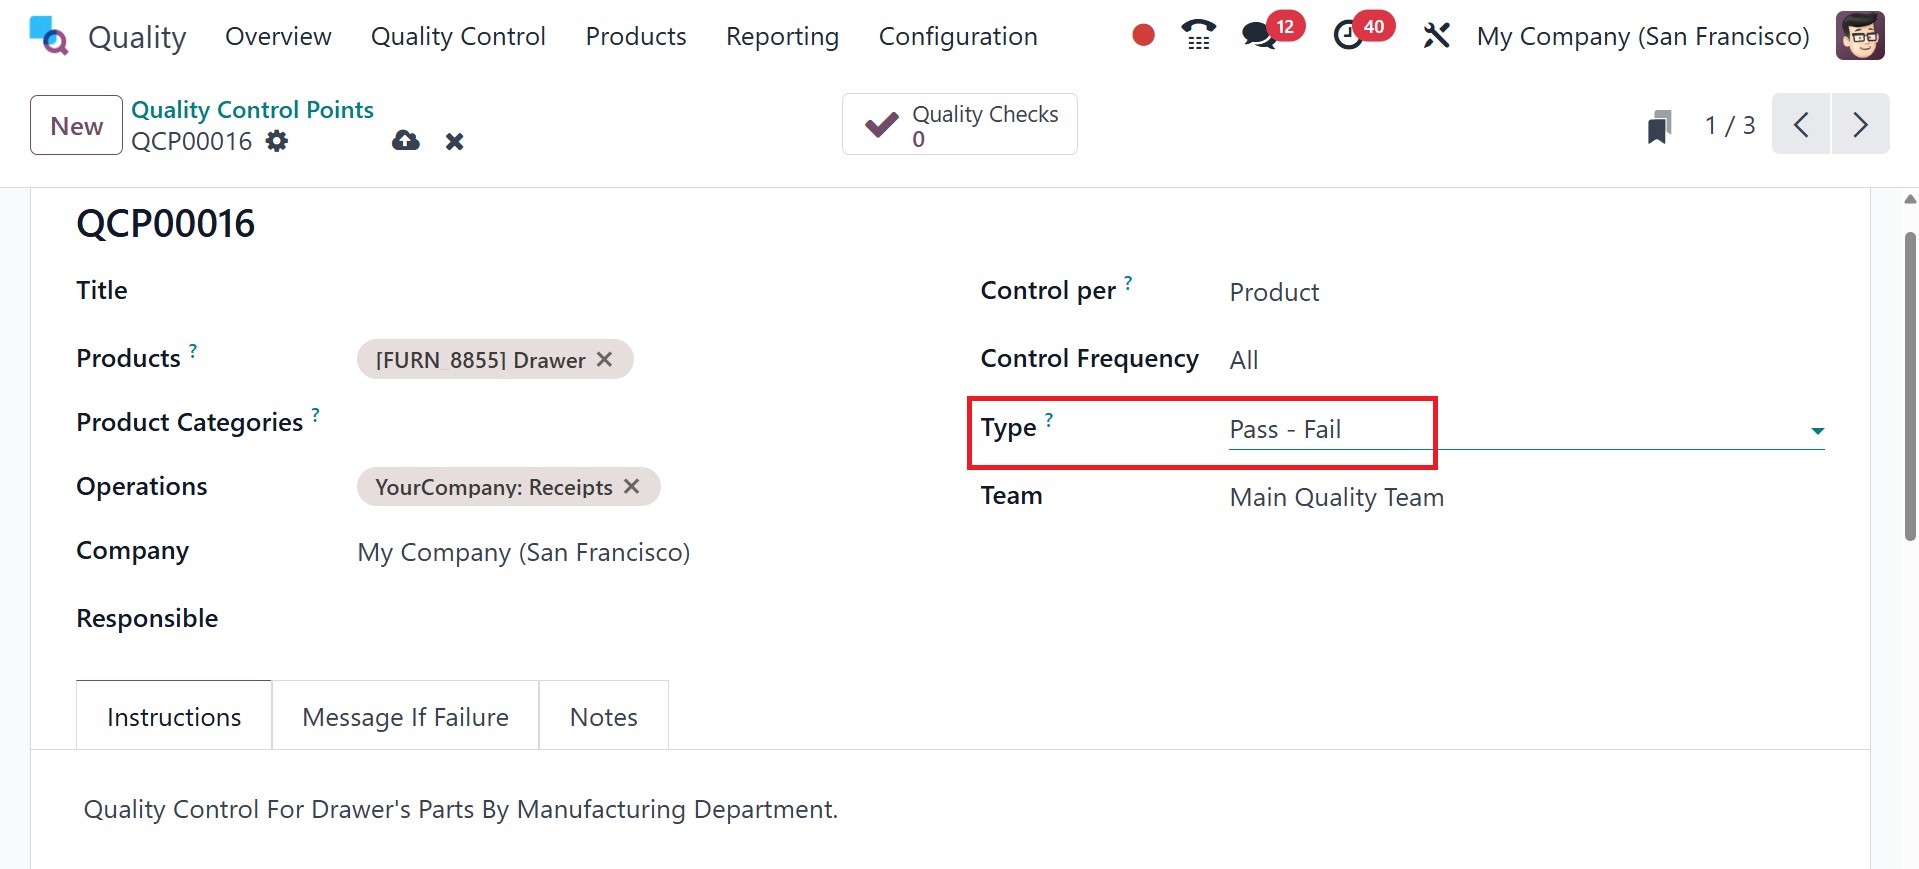Expand the Type dropdown arrow
This screenshot has height=869, width=1919.
click(x=1817, y=431)
